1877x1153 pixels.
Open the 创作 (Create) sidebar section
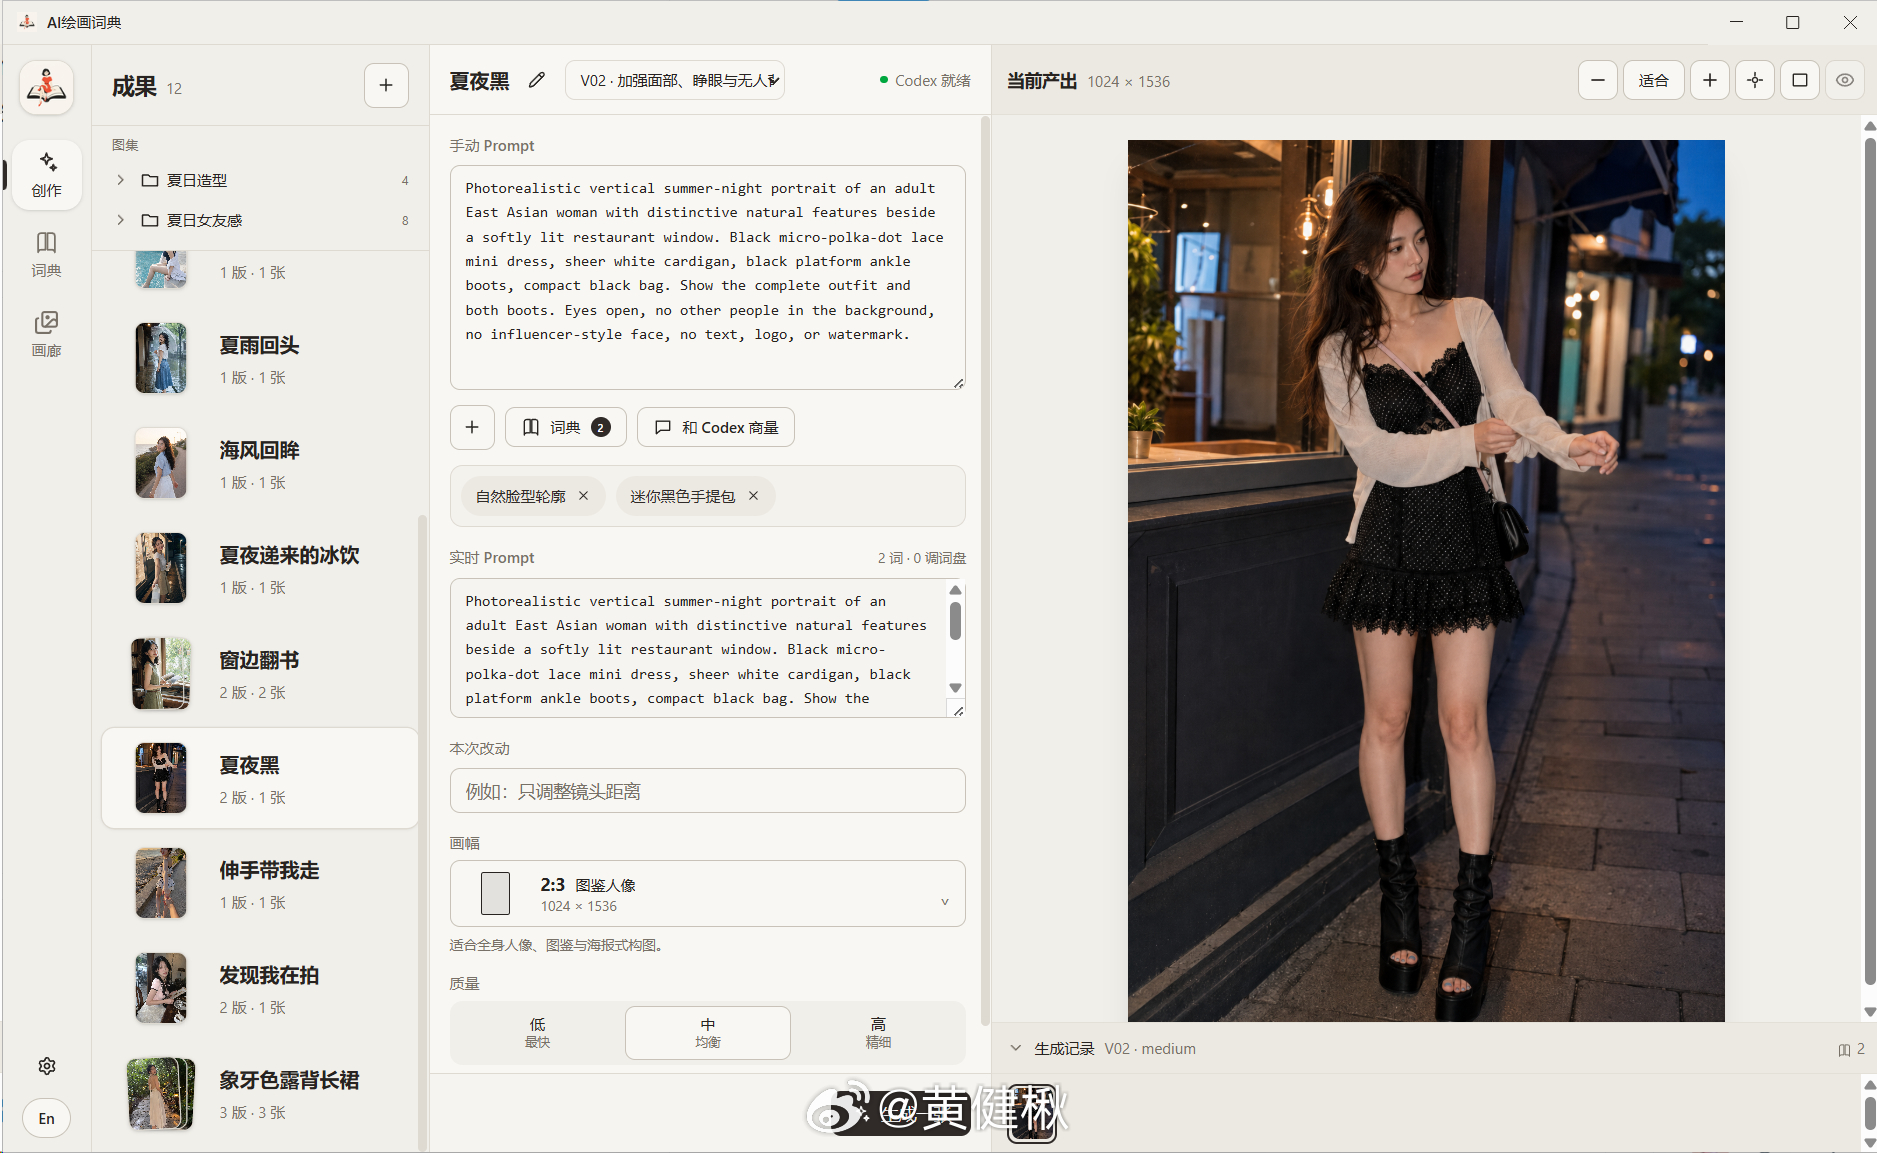(x=47, y=175)
